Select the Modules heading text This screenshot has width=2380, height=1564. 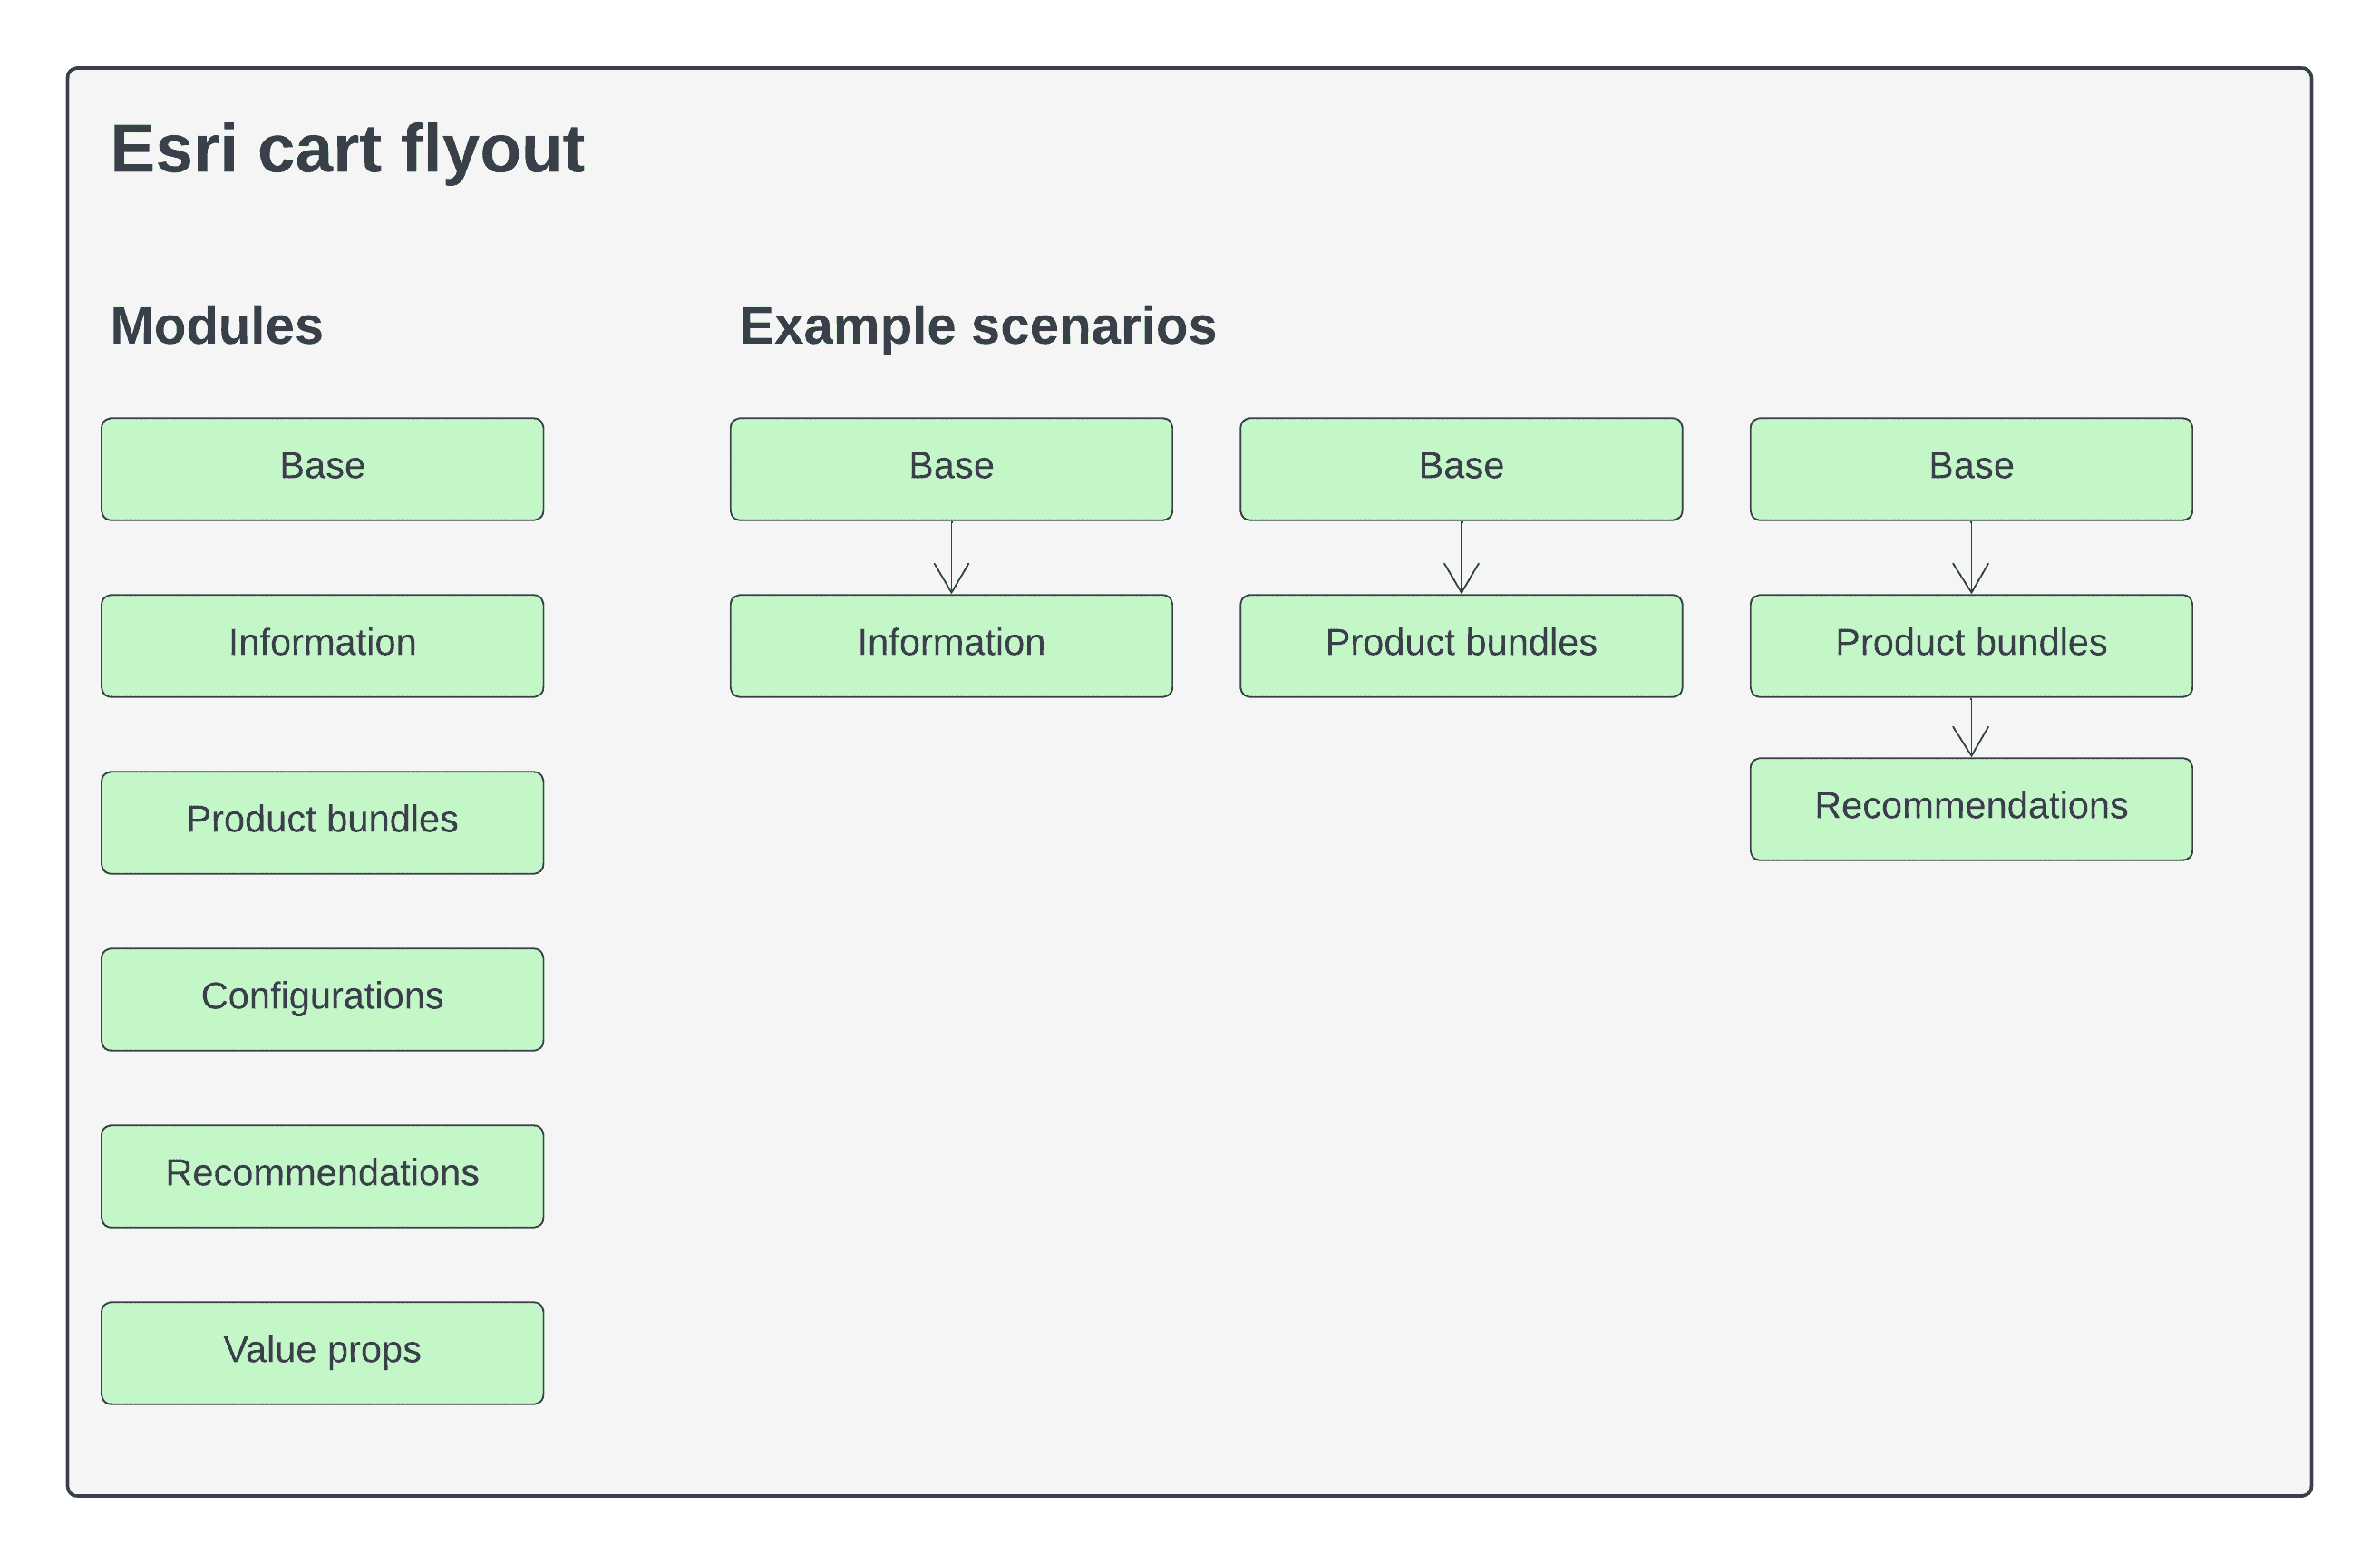click(x=216, y=326)
